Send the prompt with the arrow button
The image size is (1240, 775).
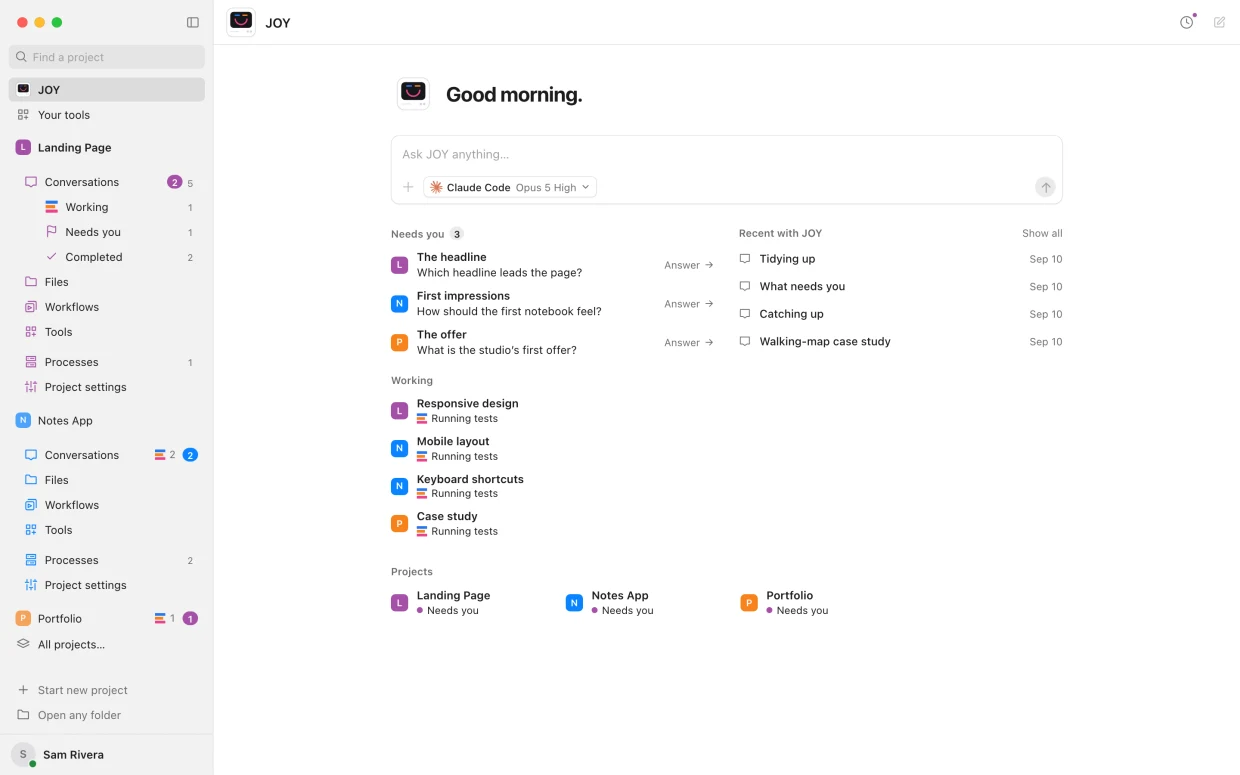[x=1045, y=187]
